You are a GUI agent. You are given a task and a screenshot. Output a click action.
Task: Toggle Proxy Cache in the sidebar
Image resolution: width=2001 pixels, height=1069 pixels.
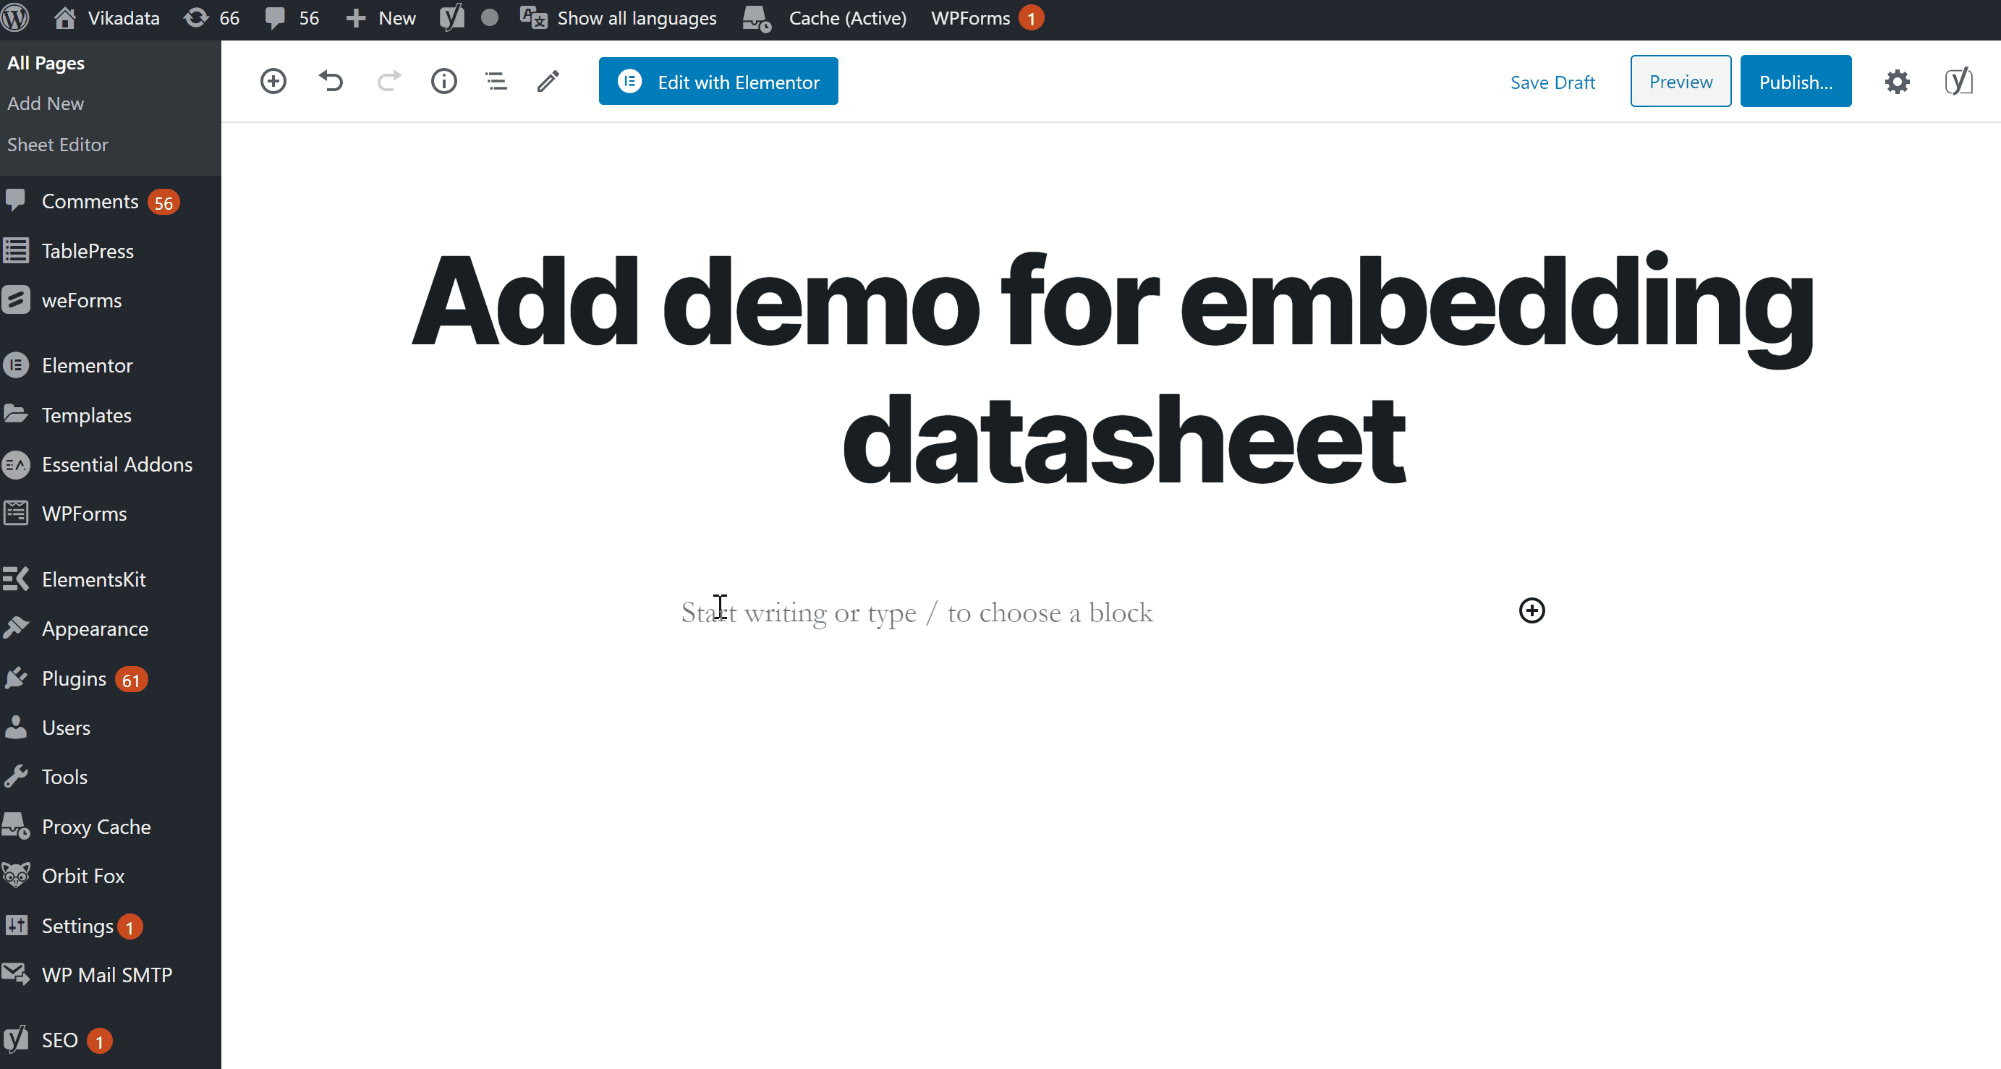coord(95,826)
